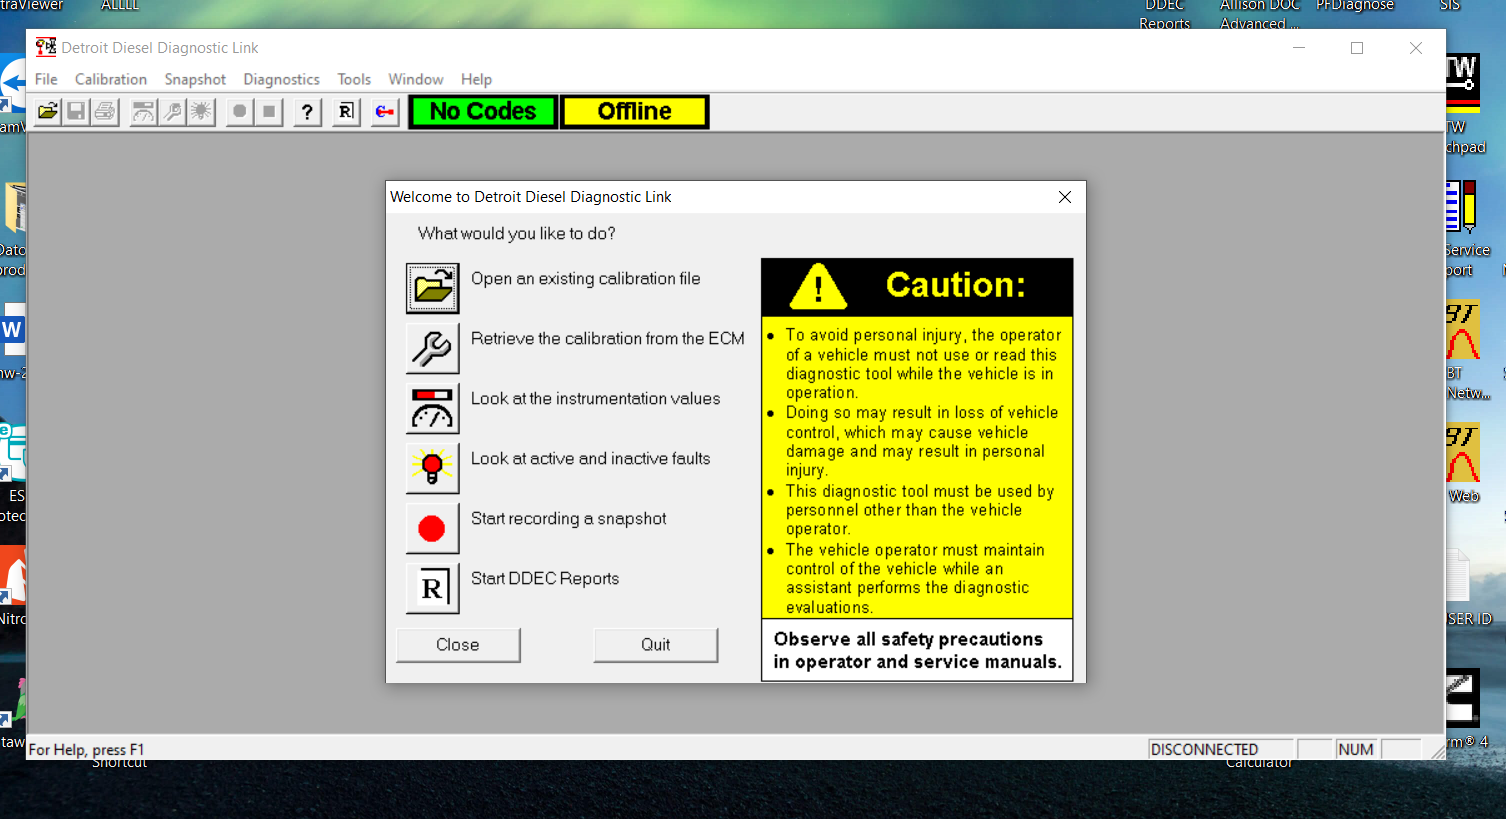Open the Calibration menu
The height and width of the screenshot is (819, 1506).
tap(111, 79)
